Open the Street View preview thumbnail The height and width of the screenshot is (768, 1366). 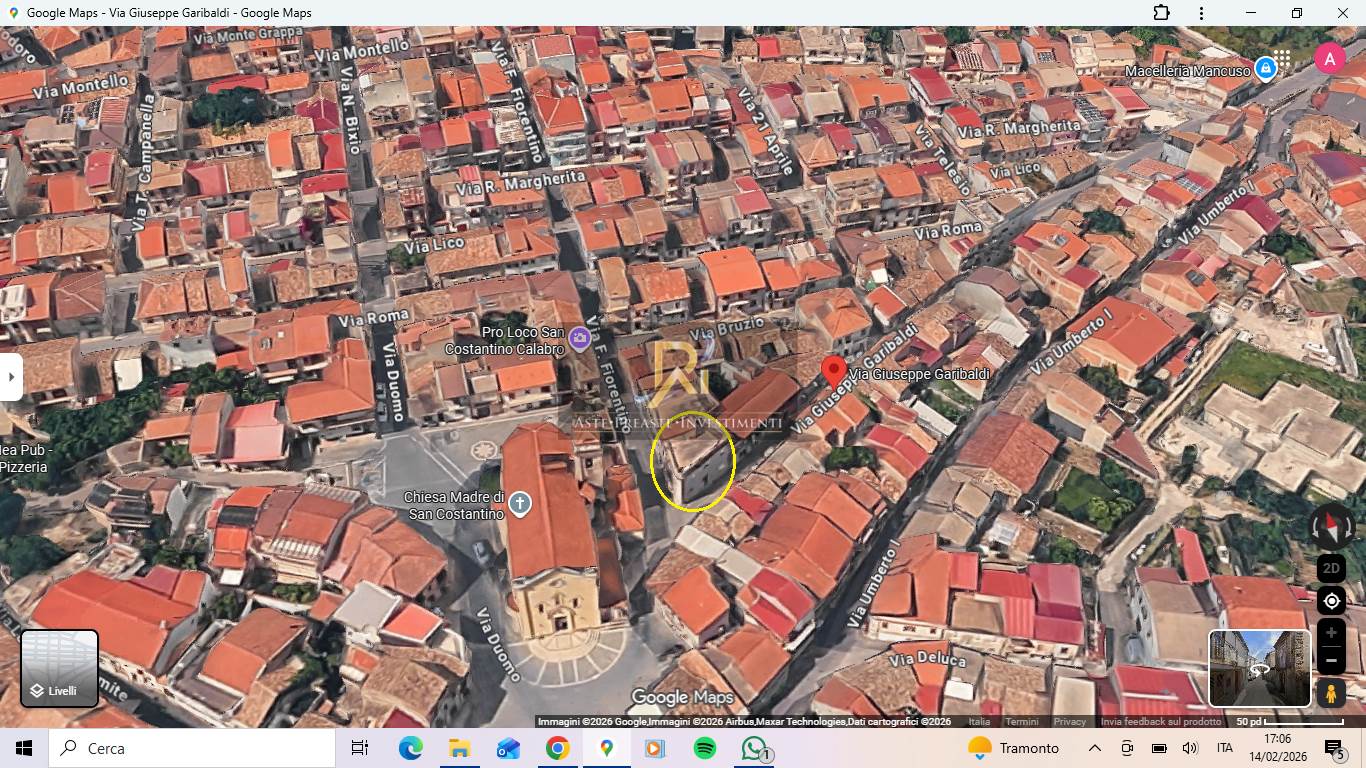[x=1259, y=668]
